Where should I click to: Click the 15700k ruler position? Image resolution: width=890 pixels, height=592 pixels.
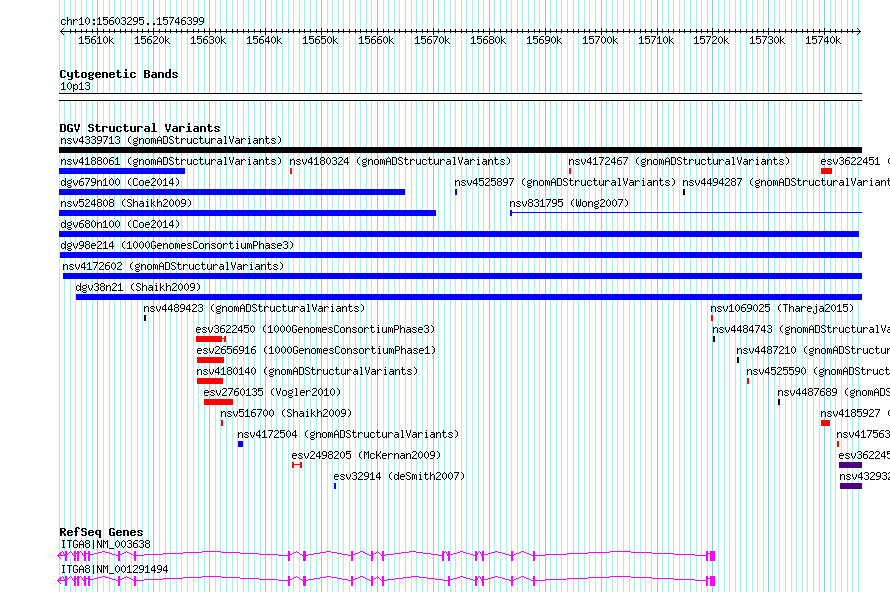point(599,40)
